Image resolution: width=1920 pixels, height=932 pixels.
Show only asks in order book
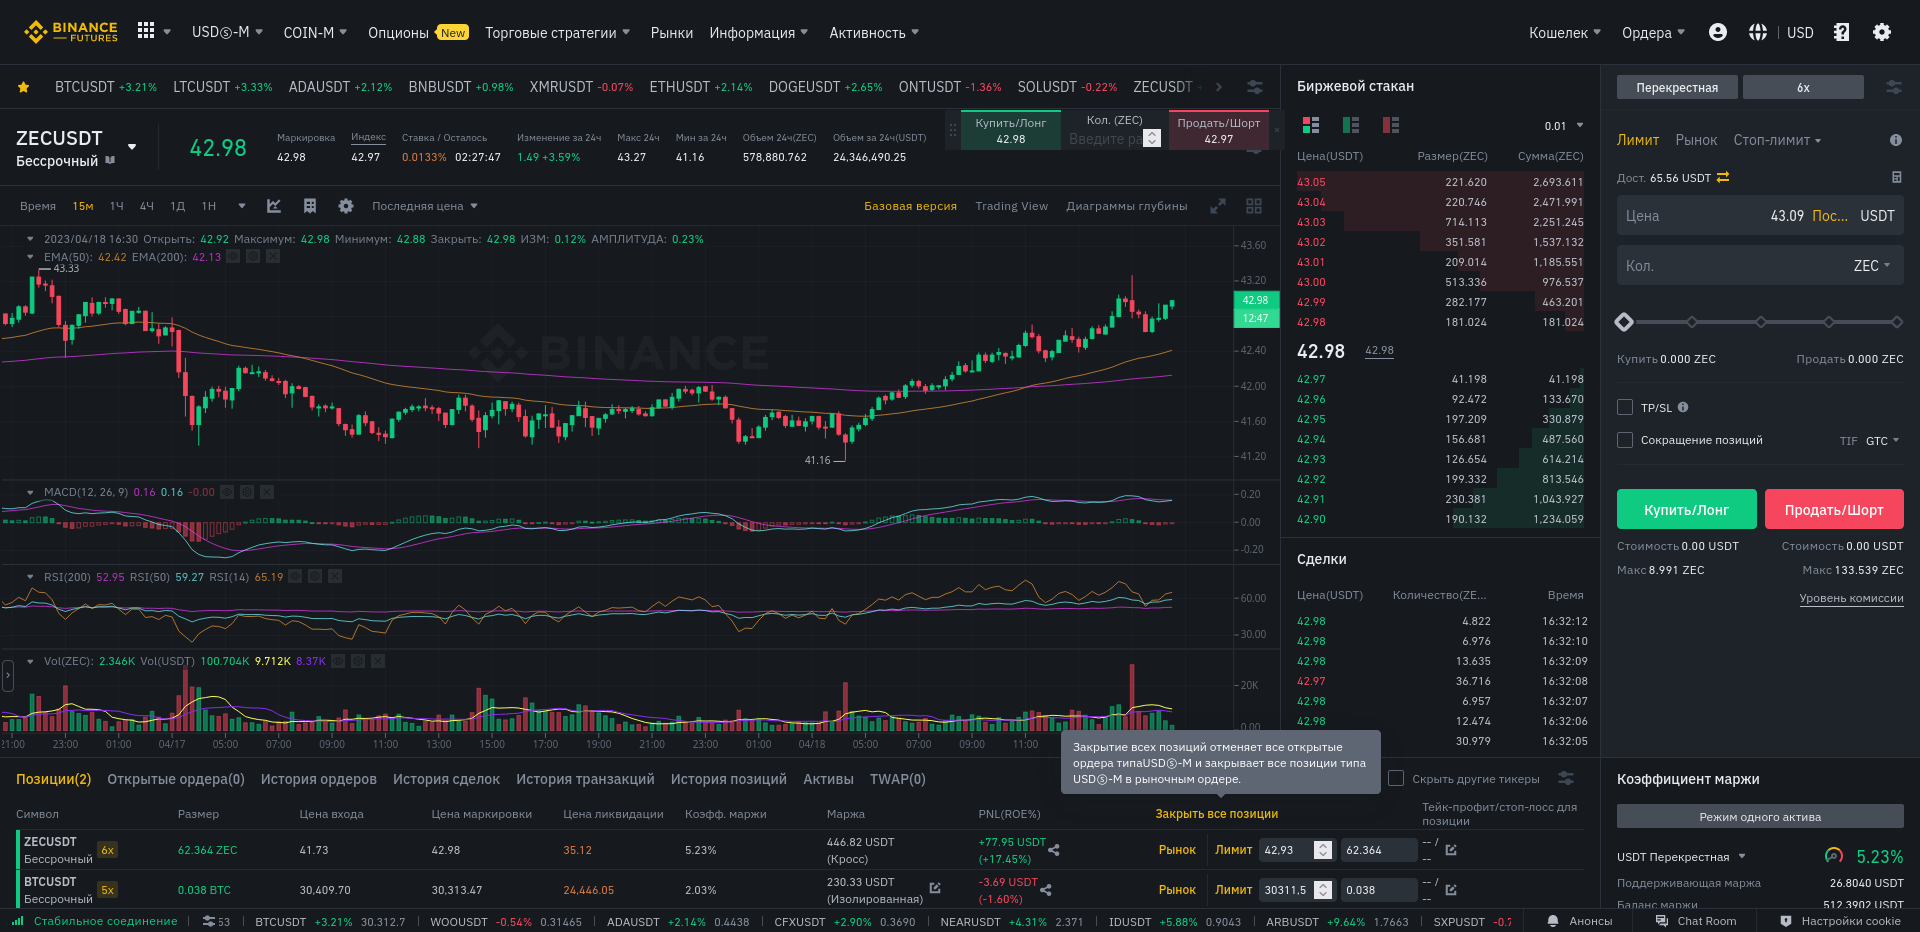(1391, 125)
